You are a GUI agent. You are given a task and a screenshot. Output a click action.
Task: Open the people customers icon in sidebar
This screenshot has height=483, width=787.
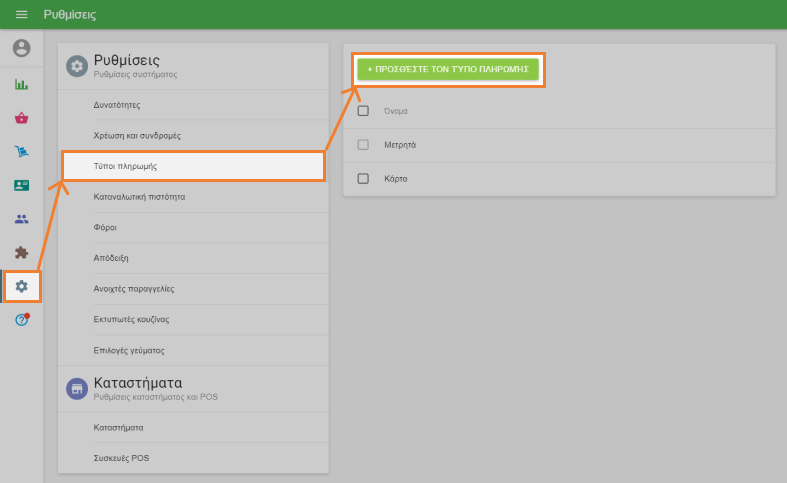21,219
